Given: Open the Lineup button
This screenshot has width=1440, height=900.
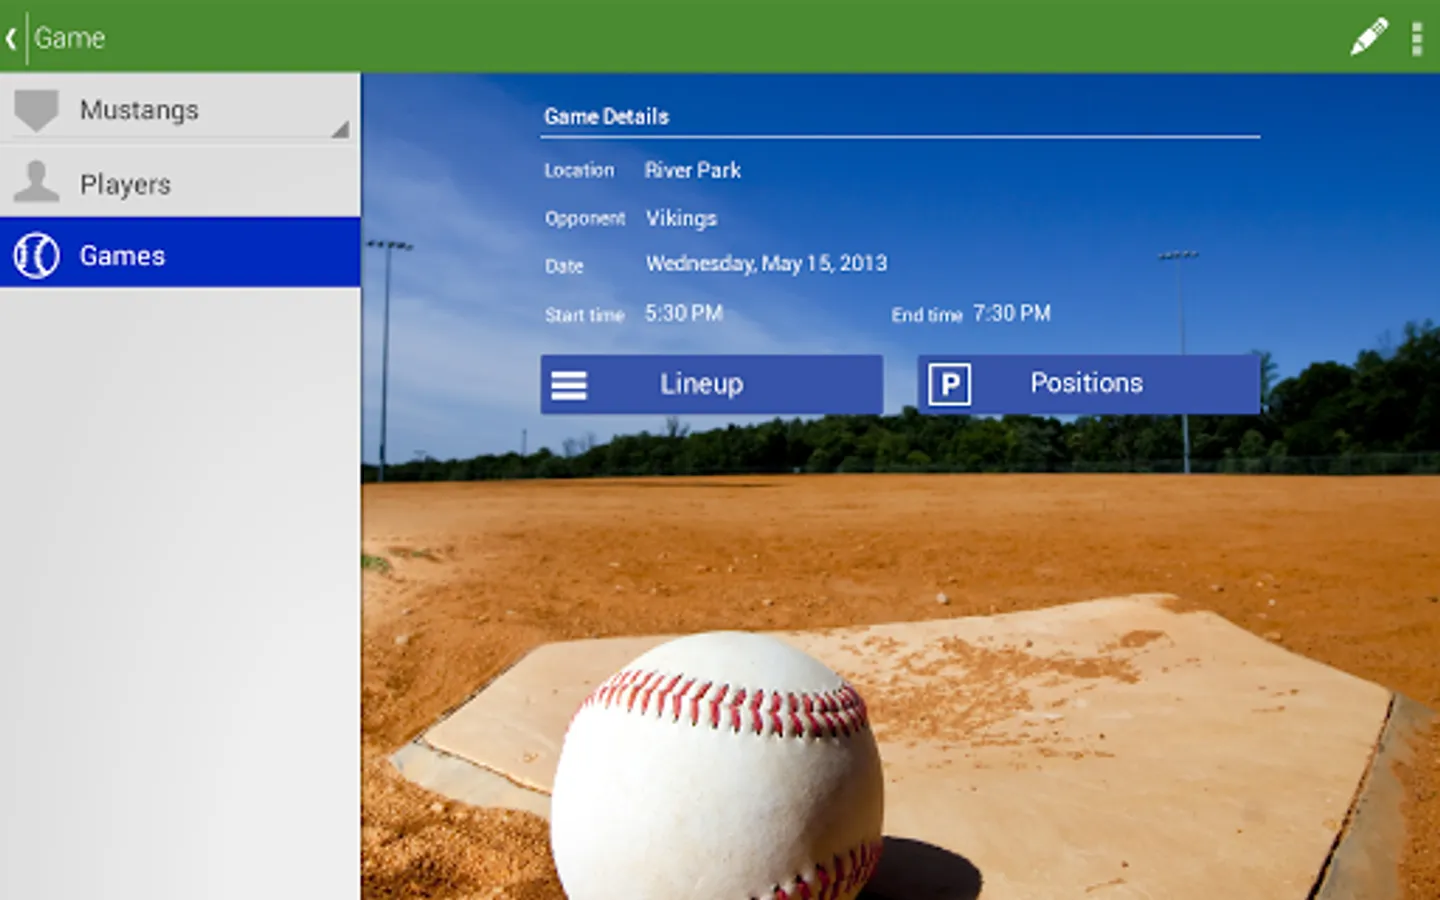Looking at the screenshot, I should click(x=711, y=384).
